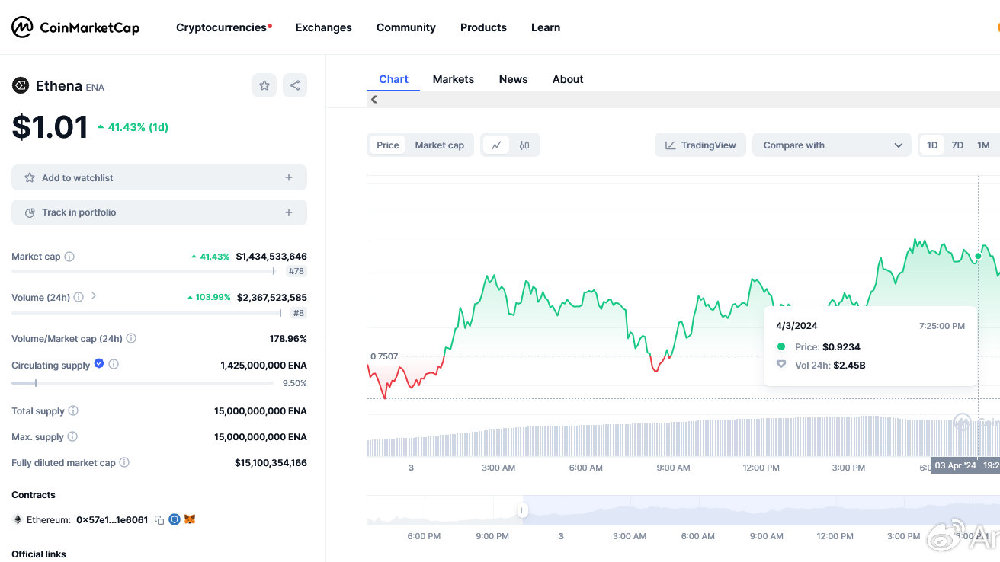This screenshot has width=1000, height=562.
Task: Click the back arrow below the tabs
Action: [374, 100]
